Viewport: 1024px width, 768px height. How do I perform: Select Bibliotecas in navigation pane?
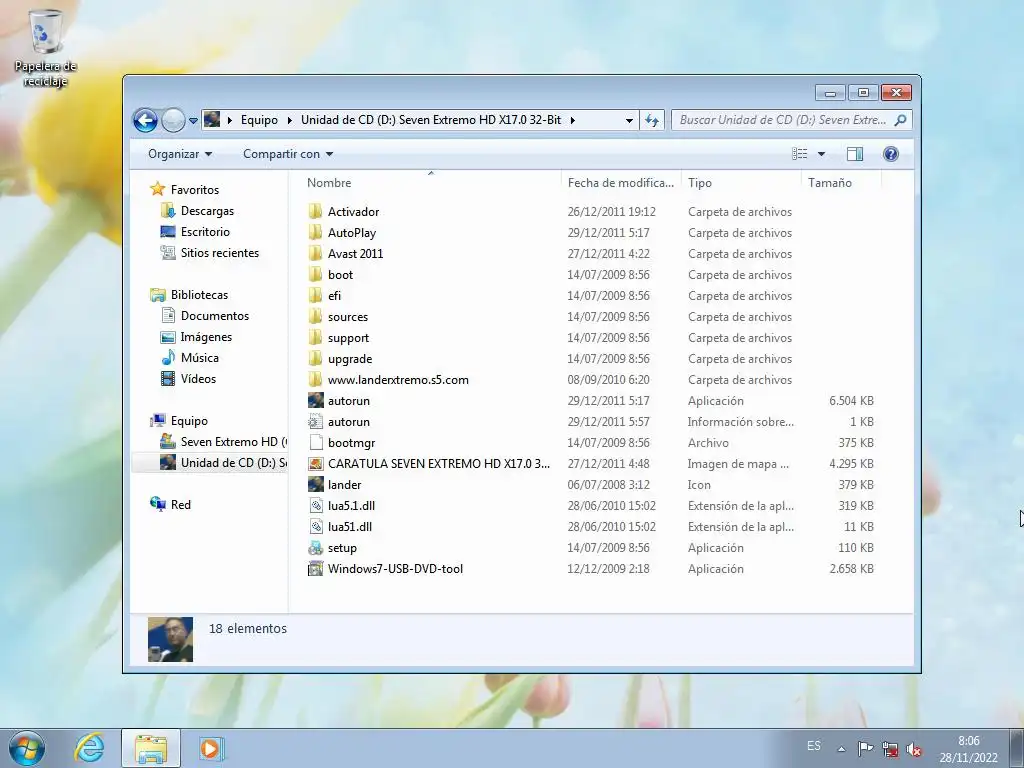click(199, 295)
